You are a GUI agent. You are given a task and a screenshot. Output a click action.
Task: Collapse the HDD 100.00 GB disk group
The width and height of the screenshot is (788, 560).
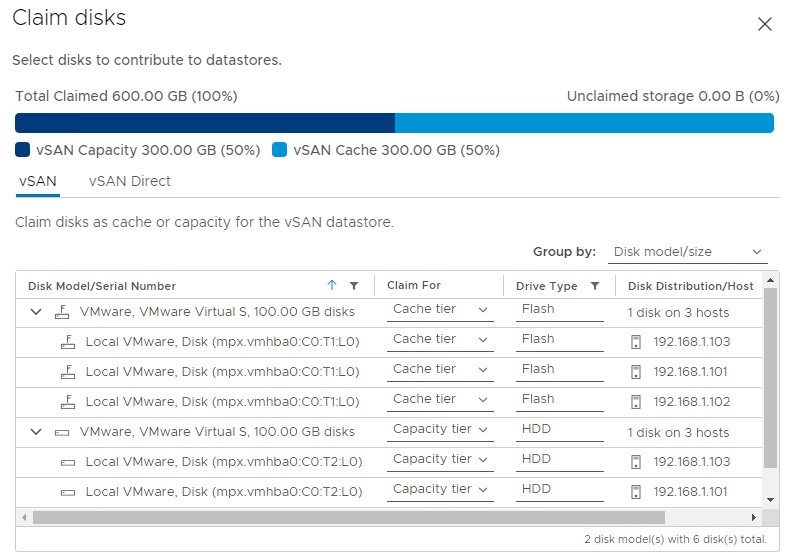(x=36, y=432)
